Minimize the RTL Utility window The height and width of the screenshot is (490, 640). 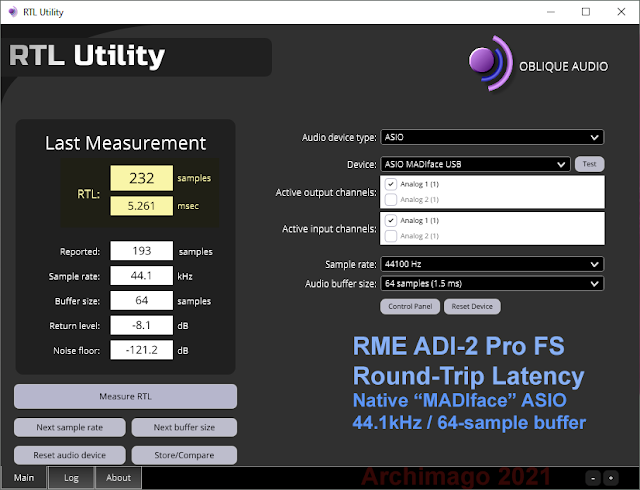551,12
